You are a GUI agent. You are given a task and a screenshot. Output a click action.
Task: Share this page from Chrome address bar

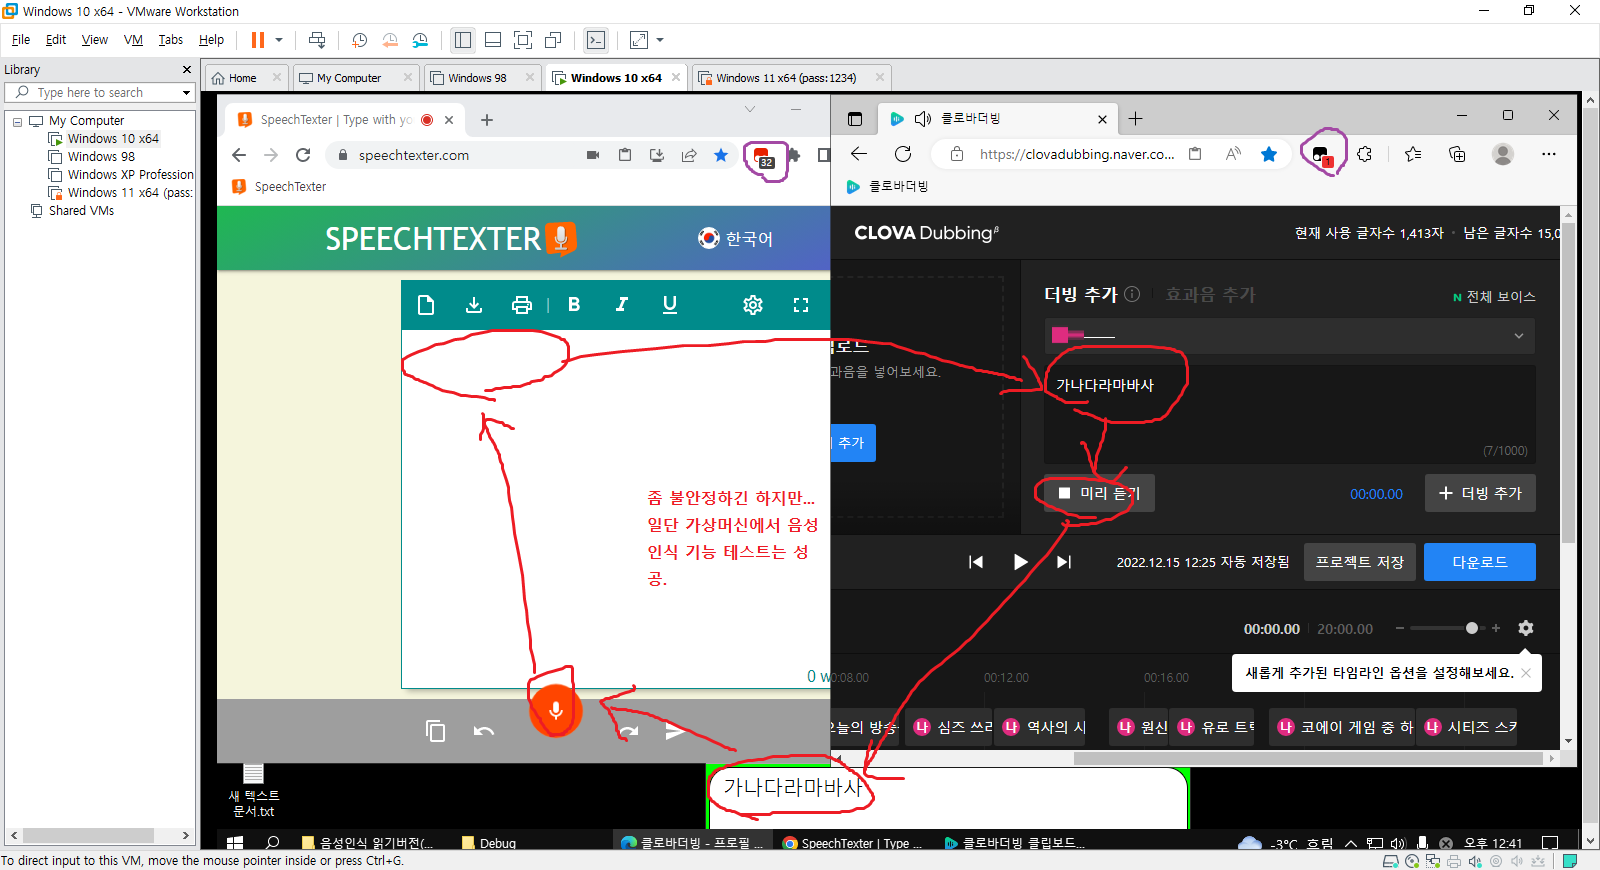689,155
